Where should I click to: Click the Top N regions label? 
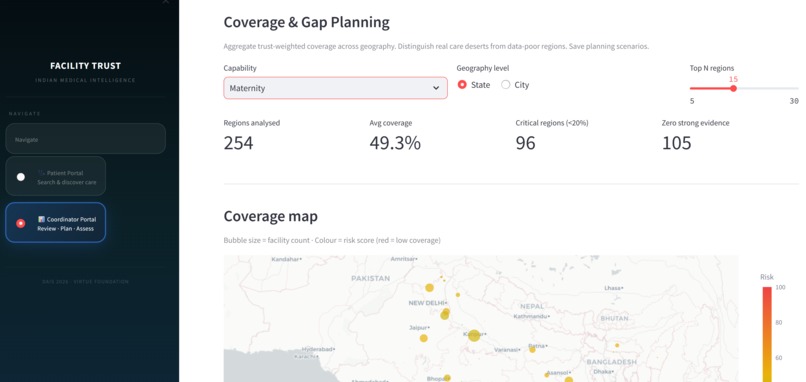pos(712,68)
